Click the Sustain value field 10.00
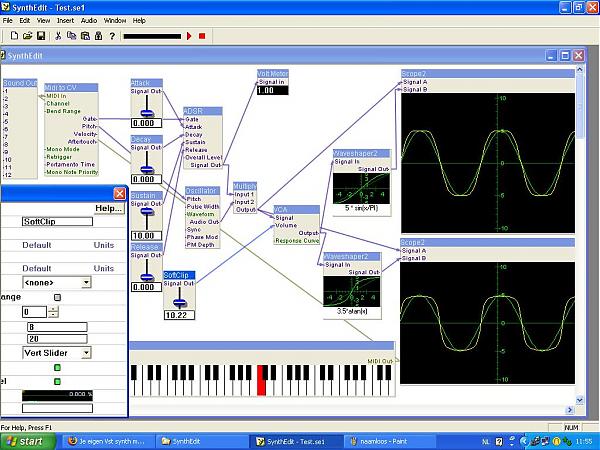 pos(147,236)
